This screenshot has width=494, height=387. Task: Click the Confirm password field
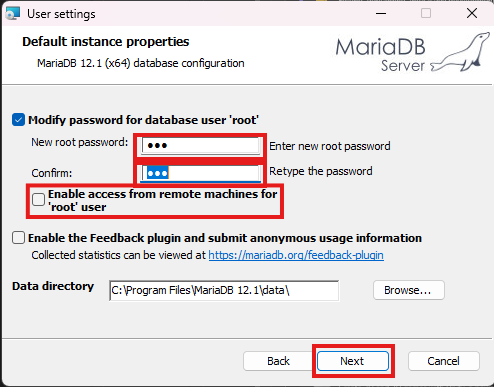200,173
